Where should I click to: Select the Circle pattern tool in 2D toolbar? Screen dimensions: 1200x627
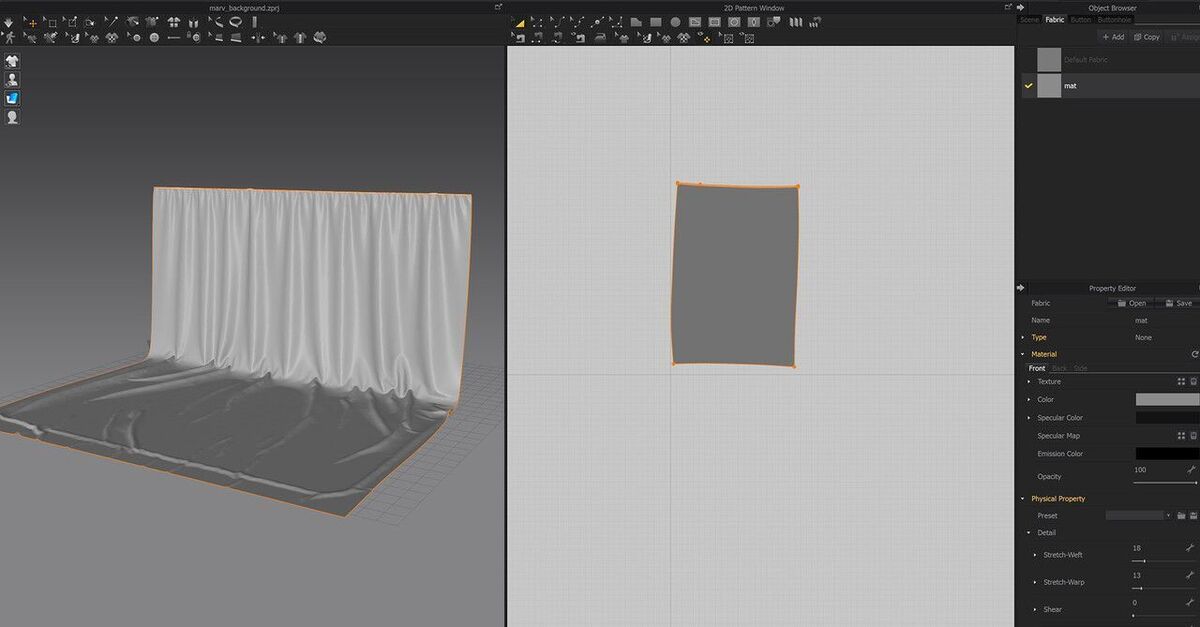pyautogui.click(x=675, y=21)
